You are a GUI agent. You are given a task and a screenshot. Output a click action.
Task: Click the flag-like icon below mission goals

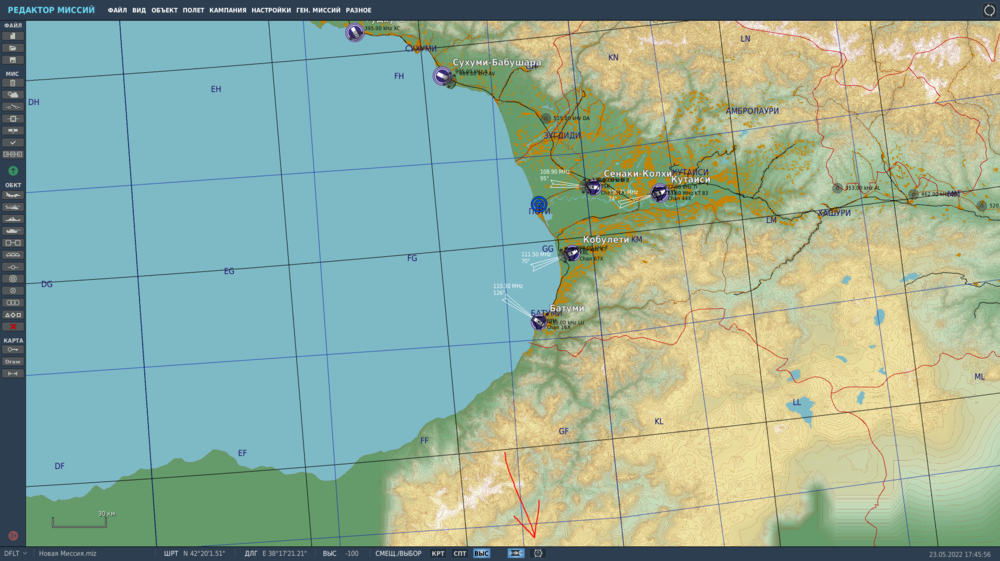pyautogui.click(x=13, y=131)
